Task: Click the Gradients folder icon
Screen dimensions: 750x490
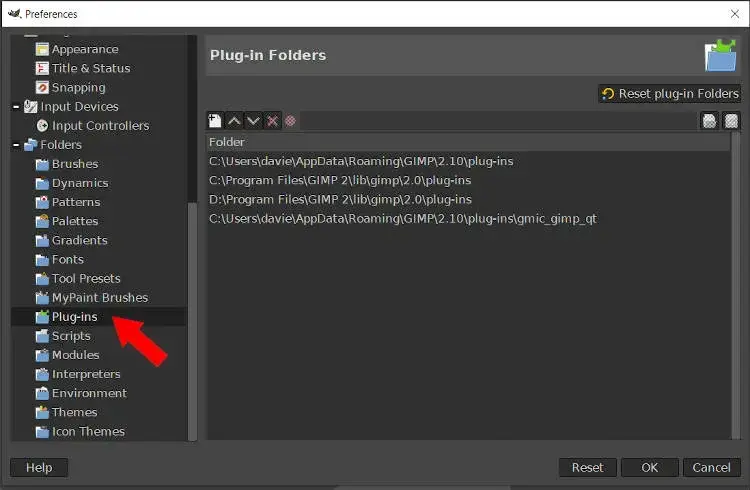Action: pyautogui.click(x=42, y=240)
